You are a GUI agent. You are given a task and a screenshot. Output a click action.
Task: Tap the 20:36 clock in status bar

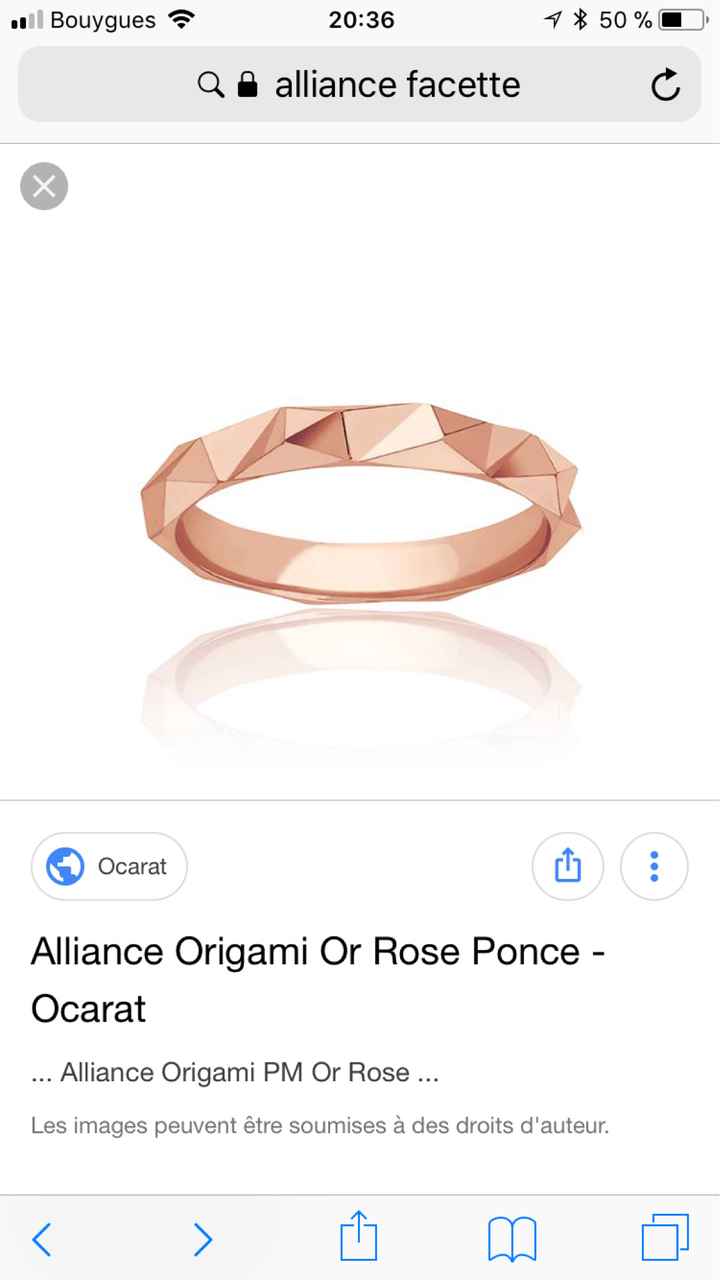pos(361,19)
